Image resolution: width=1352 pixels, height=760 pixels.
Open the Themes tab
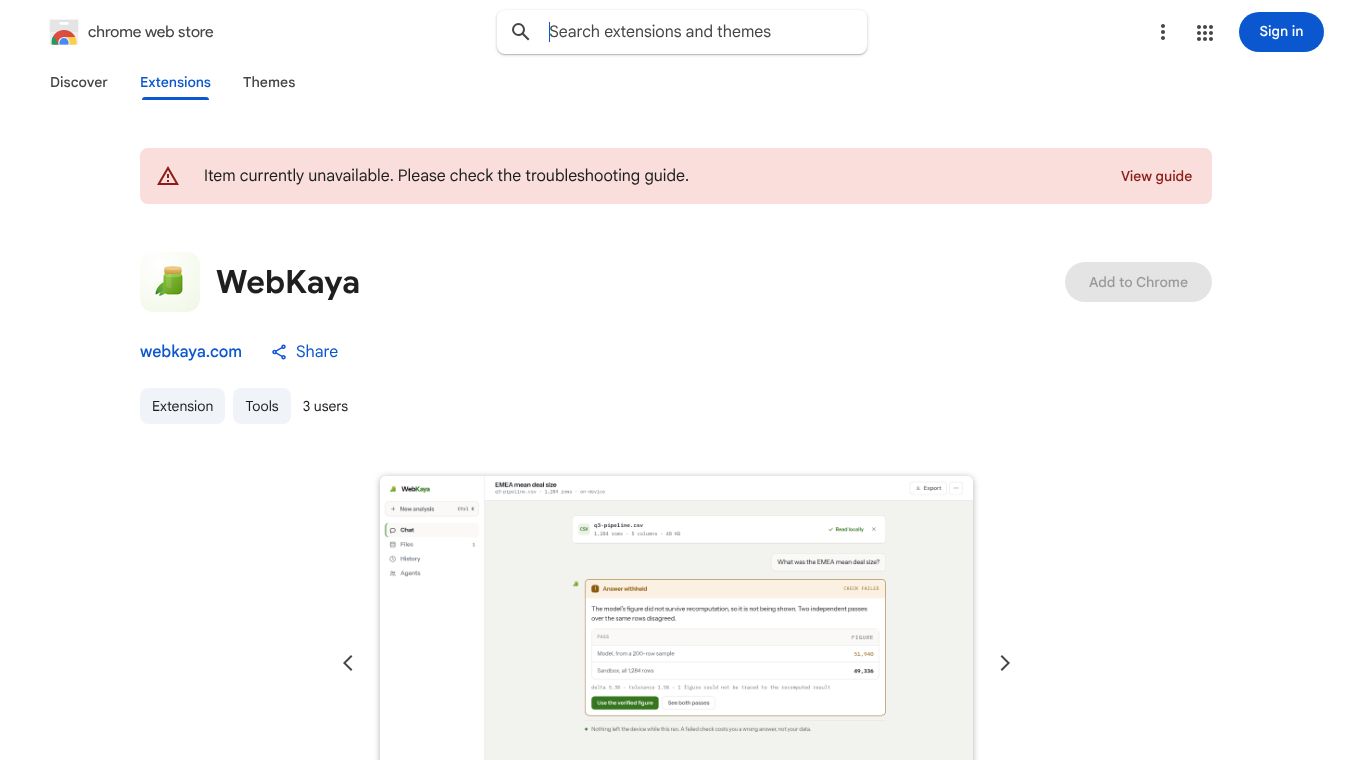269,82
